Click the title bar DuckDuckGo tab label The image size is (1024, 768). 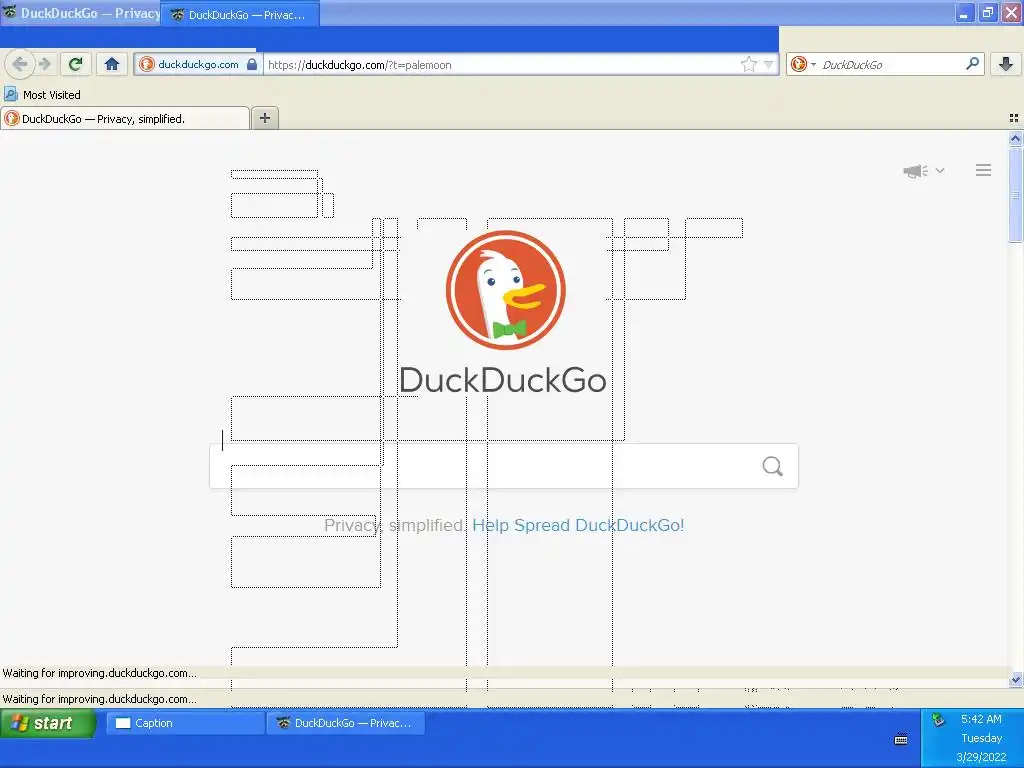(240, 14)
